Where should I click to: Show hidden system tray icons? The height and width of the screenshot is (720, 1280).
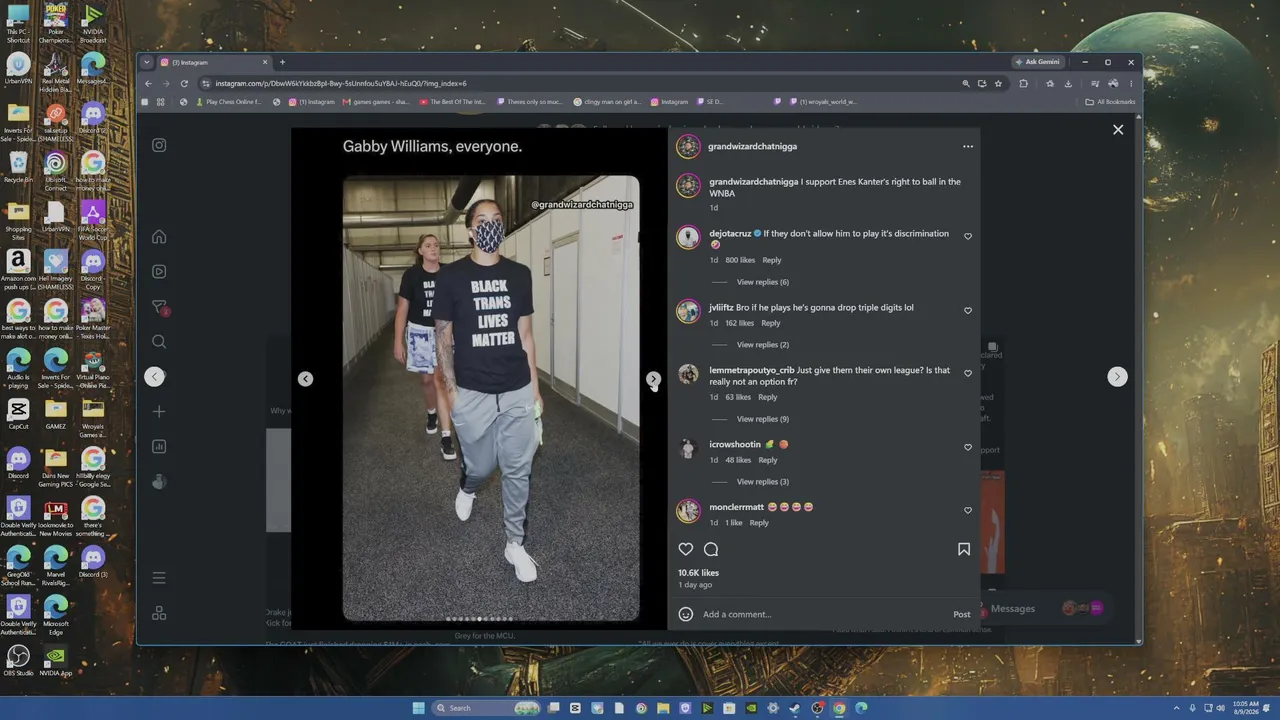click(1177, 708)
